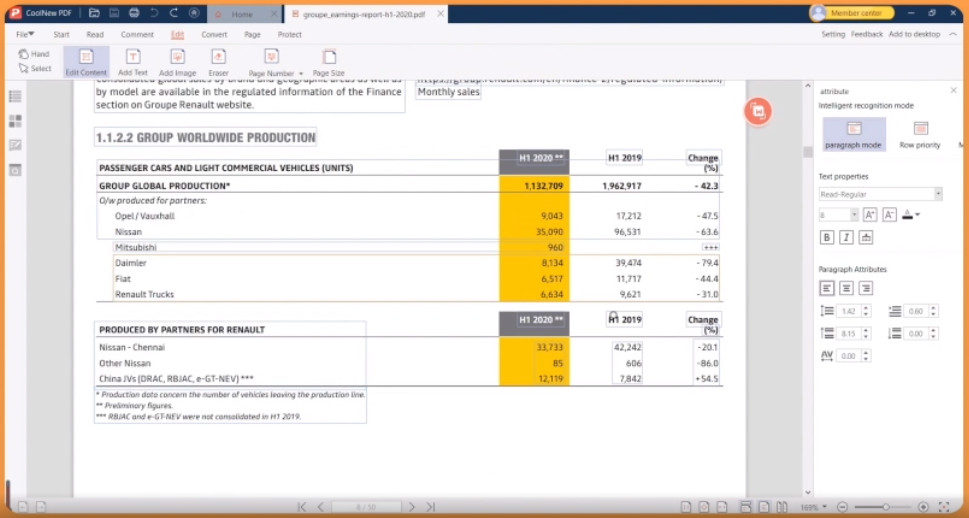Image resolution: width=969 pixels, height=518 pixels.
Task: Adjust the 8.15 paragraph spacing stepper
Action: (866, 334)
